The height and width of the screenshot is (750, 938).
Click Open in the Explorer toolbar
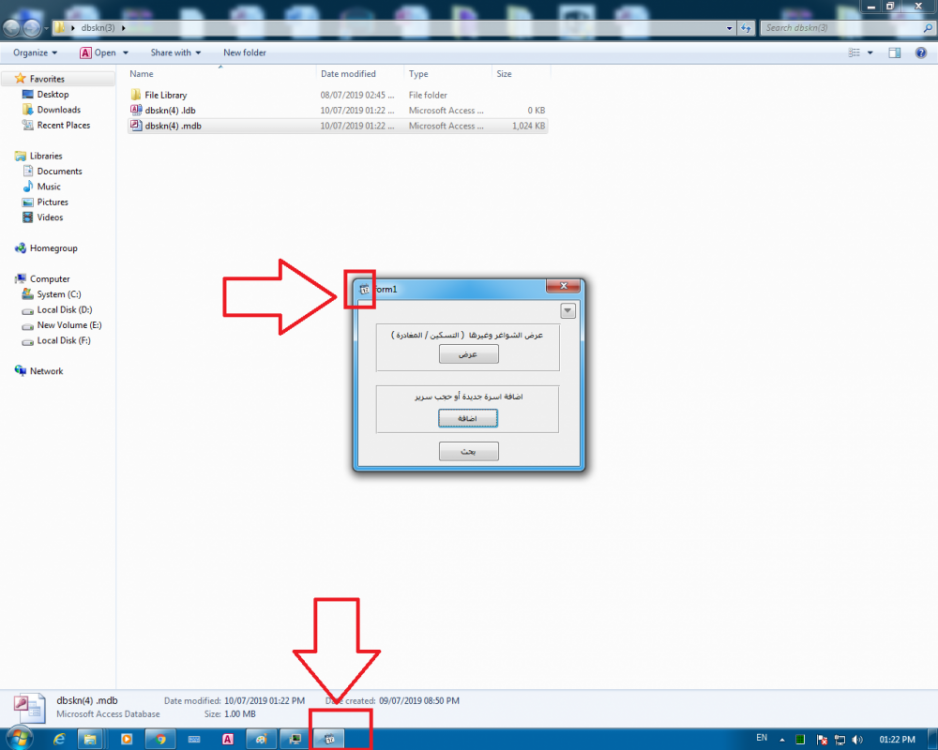coord(98,53)
